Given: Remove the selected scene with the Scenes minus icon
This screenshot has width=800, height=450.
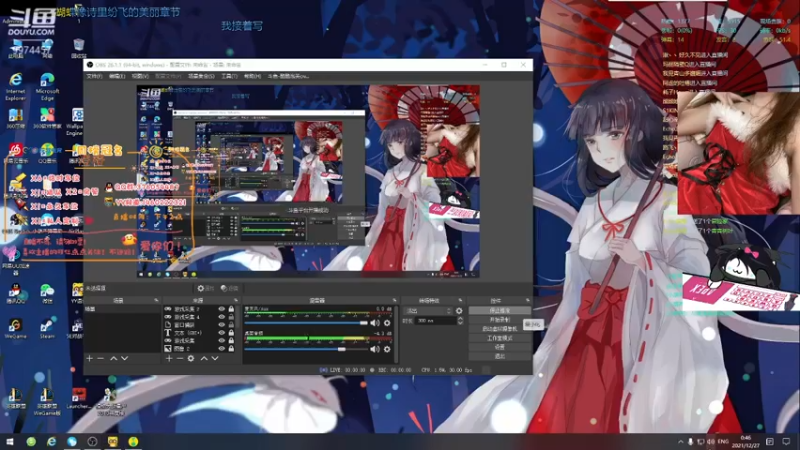Looking at the screenshot, I should (x=101, y=359).
